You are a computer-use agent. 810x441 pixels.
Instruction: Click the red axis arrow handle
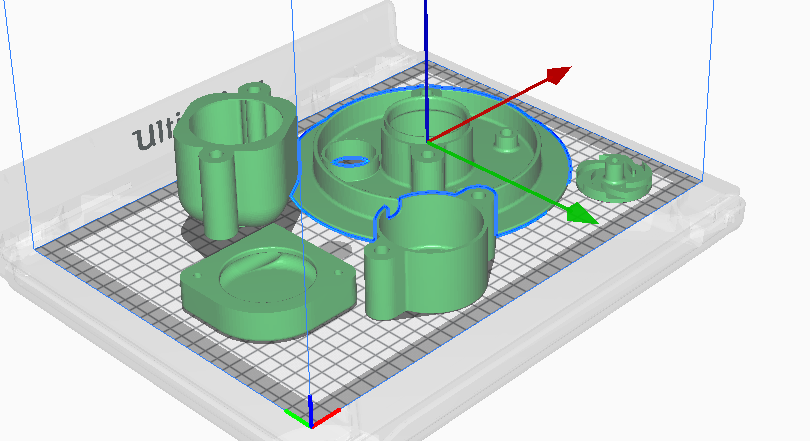558,74
